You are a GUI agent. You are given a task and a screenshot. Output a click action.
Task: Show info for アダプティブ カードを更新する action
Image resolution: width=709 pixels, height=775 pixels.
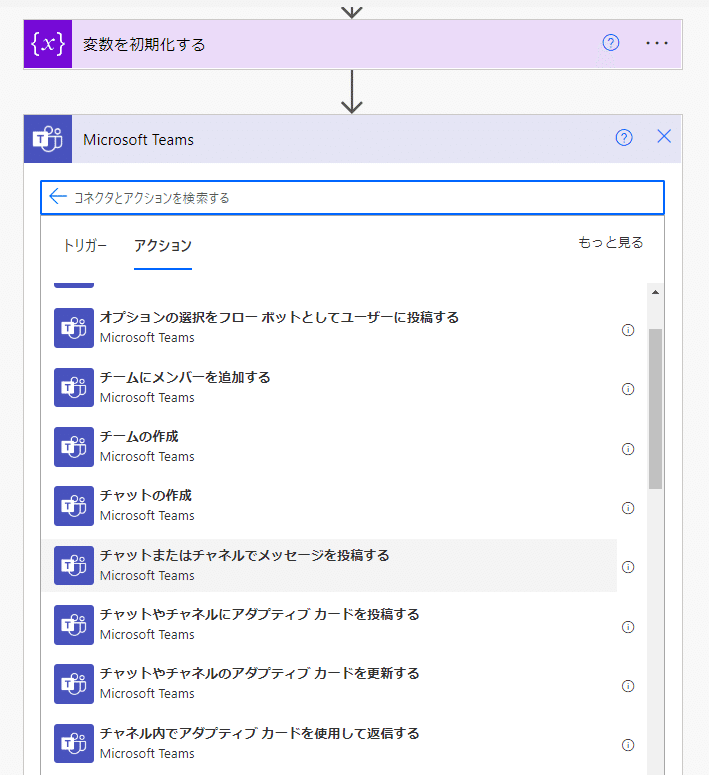[x=628, y=686]
